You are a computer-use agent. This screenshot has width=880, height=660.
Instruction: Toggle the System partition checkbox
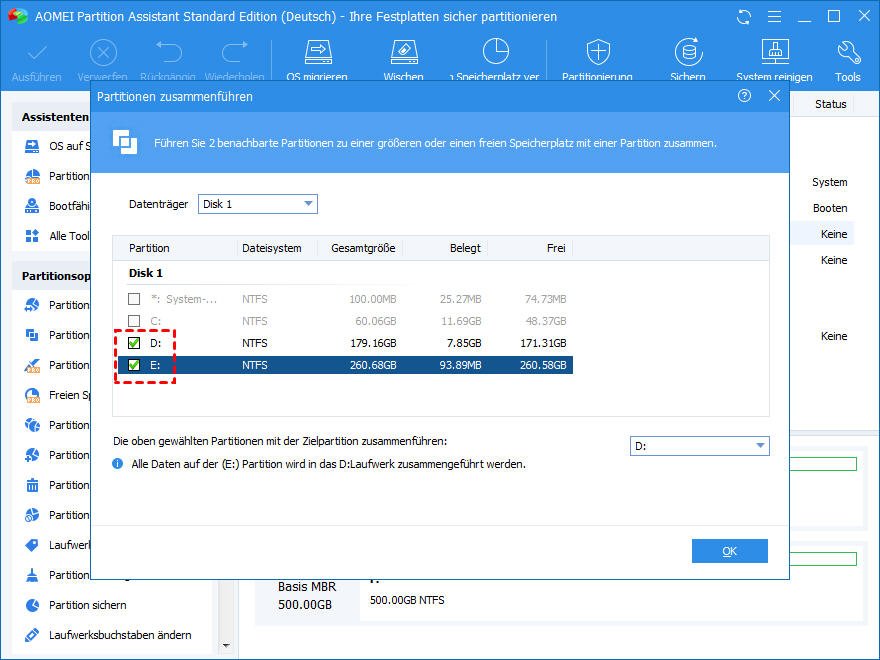click(134, 299)
